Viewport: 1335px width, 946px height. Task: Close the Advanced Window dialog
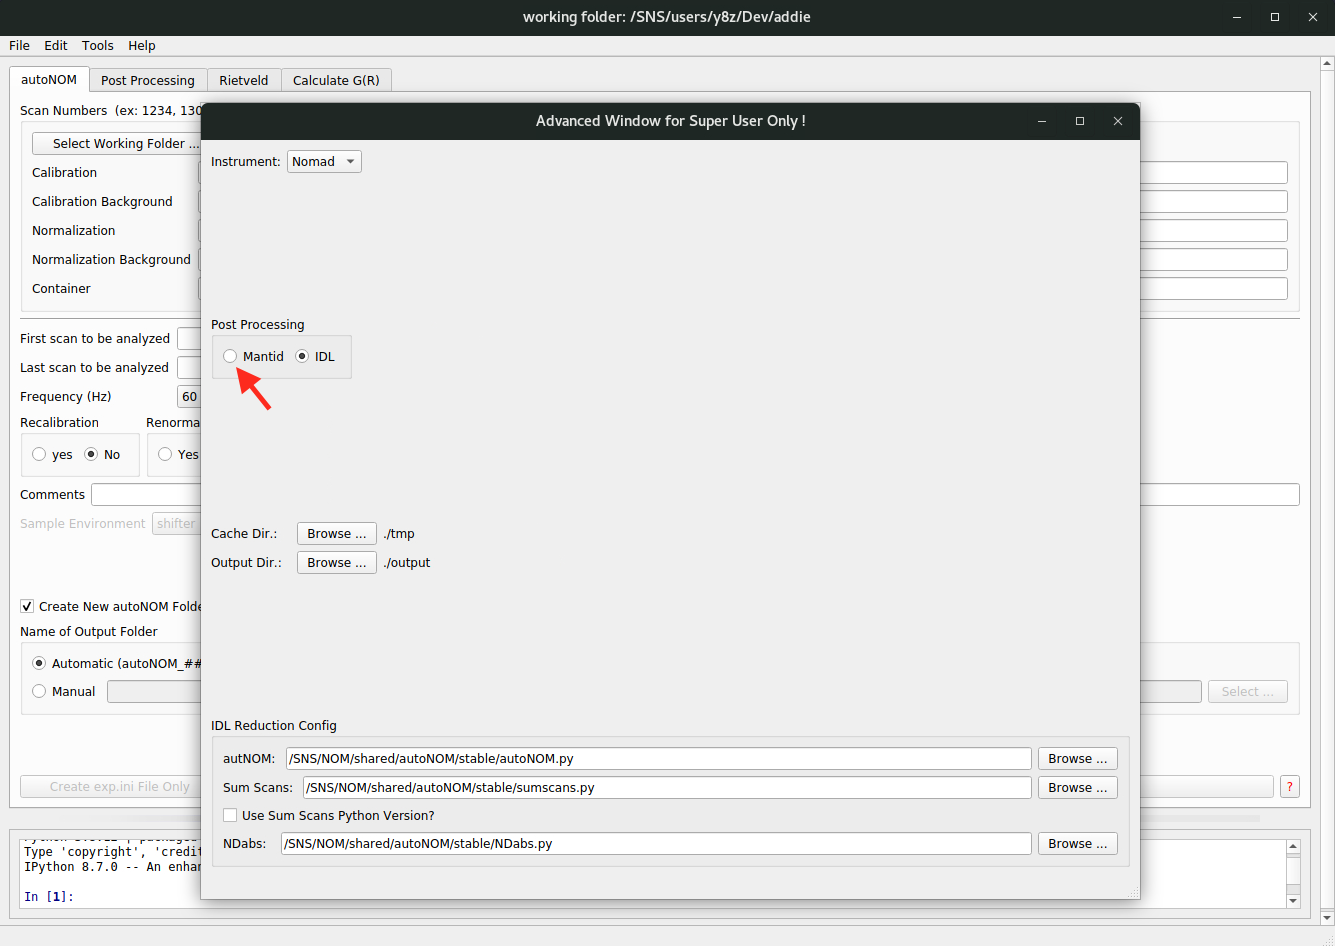[1118, 121]
